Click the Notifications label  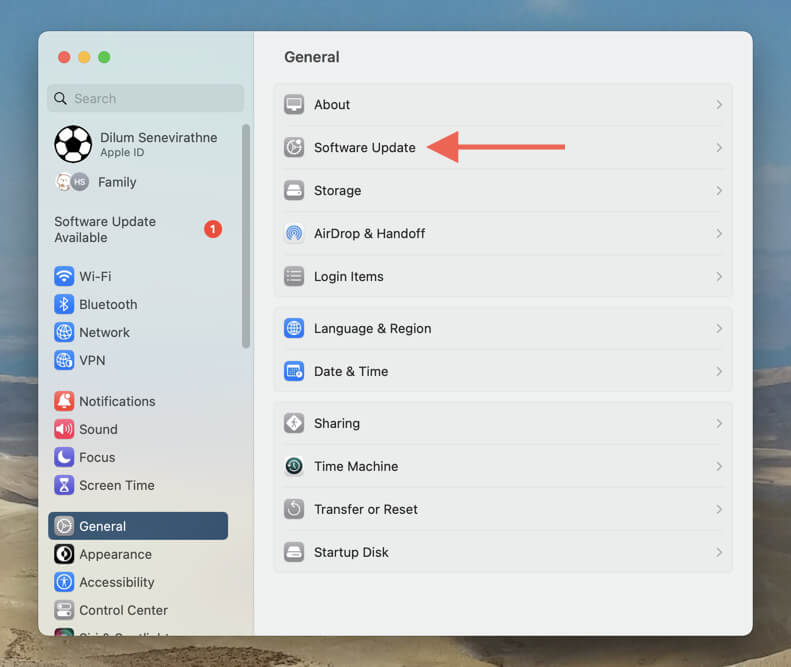(117, 401)
